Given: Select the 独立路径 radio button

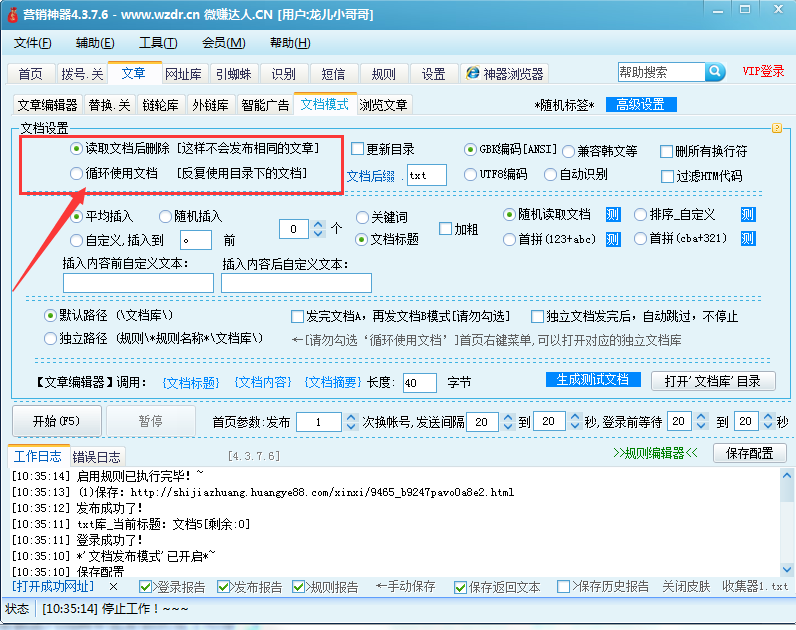Looking at the screenshot, I should [x=50, y=339].
